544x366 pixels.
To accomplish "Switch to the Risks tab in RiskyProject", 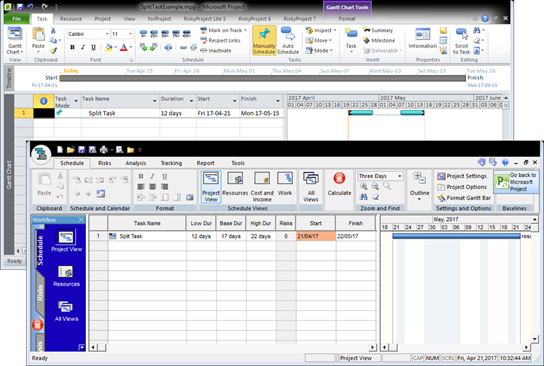I will tap(104, 163).
